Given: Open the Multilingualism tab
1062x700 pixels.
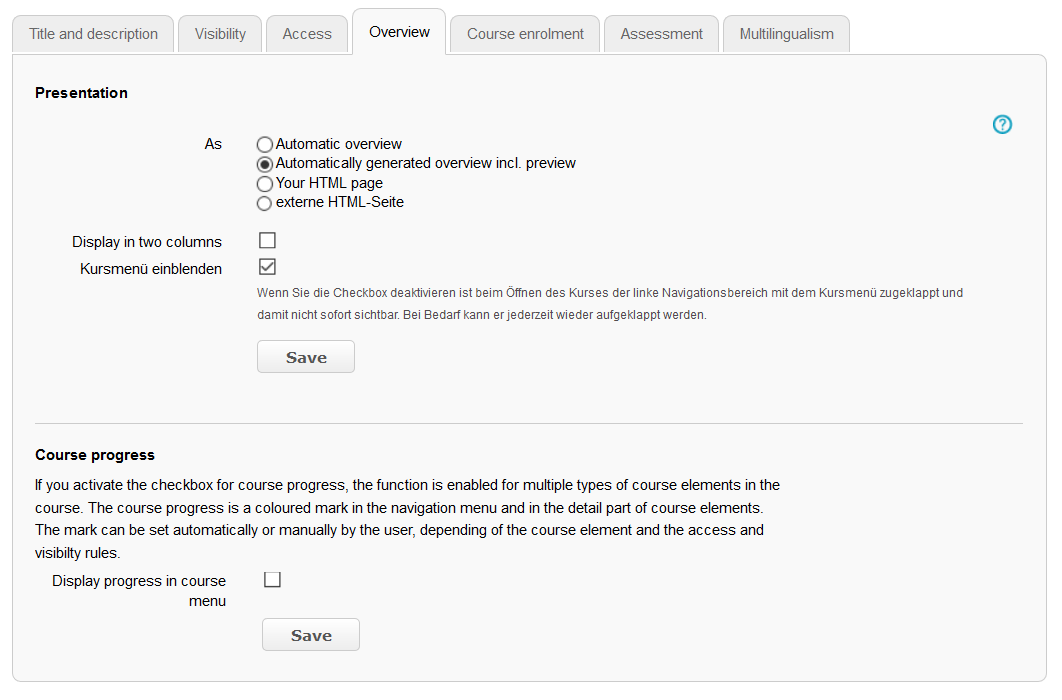Looking at the screenshot, I should click(x=786, y=33).
